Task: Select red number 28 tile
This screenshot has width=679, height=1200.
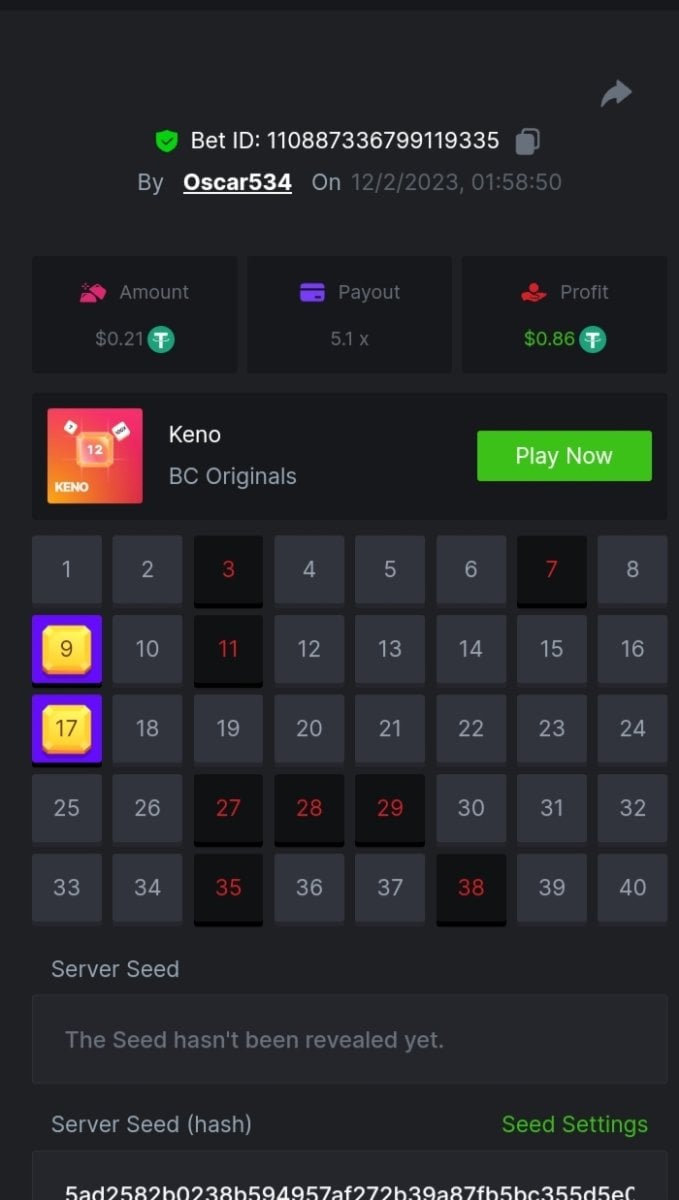Action: pyautogui.click(x=309, y=809)
